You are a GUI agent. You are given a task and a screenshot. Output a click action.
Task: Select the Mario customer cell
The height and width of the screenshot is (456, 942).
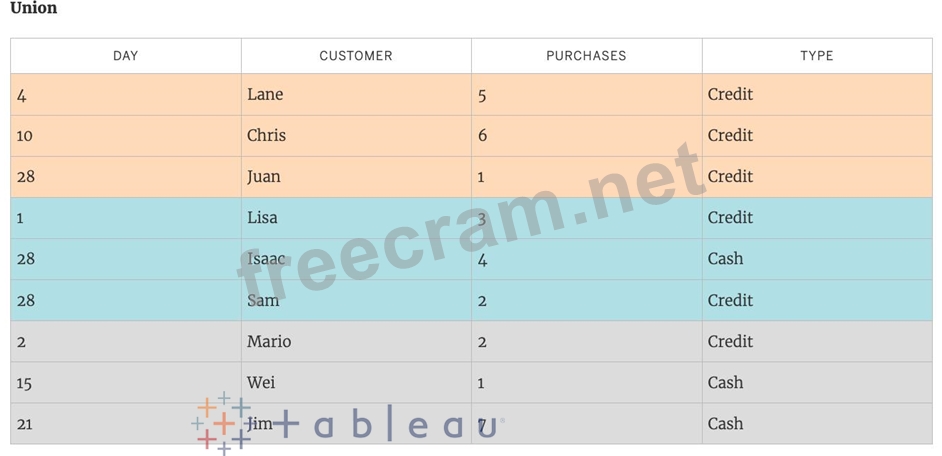pyautogui.click(x=269, y=342)
